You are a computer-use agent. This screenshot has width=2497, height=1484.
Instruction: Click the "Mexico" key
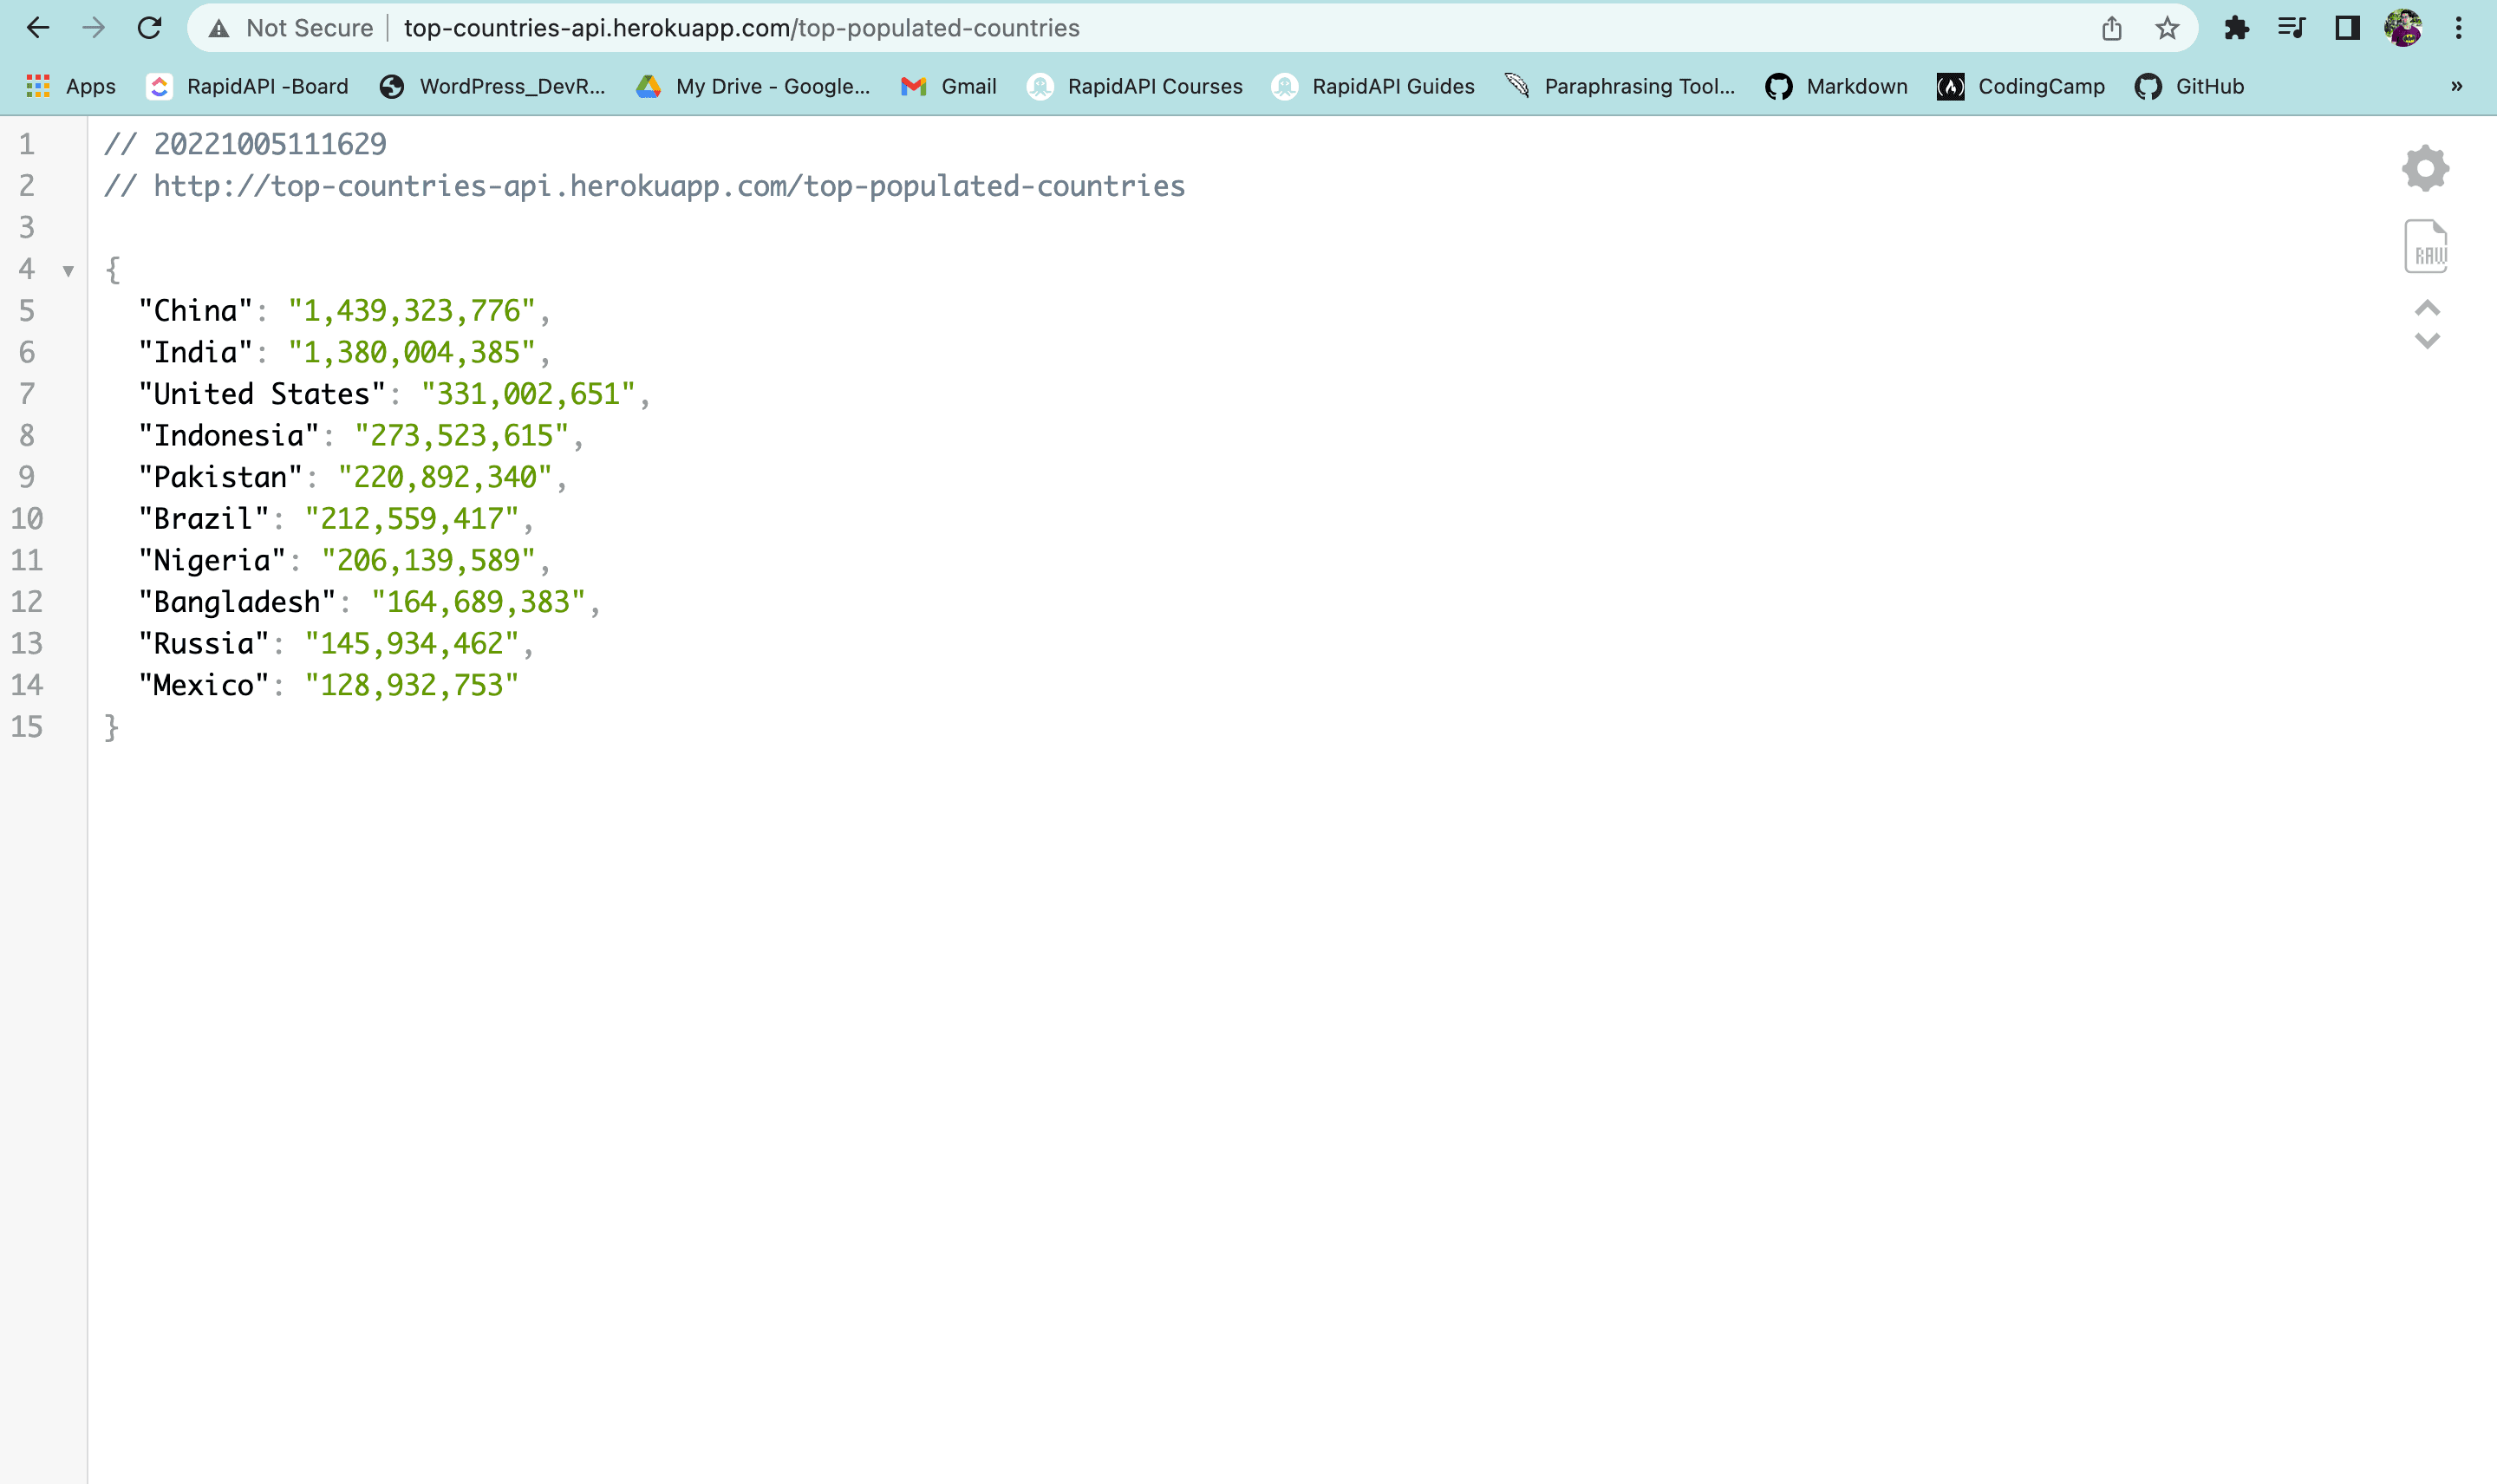tap(204, 685)
